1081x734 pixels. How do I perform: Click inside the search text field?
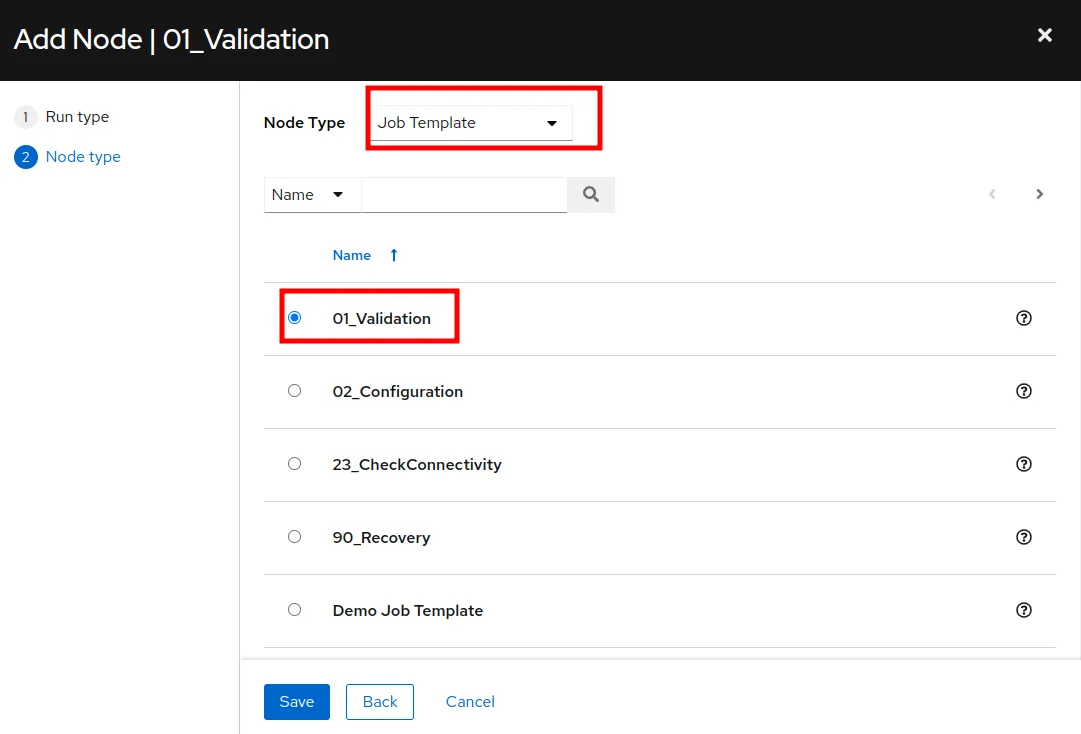463,195
